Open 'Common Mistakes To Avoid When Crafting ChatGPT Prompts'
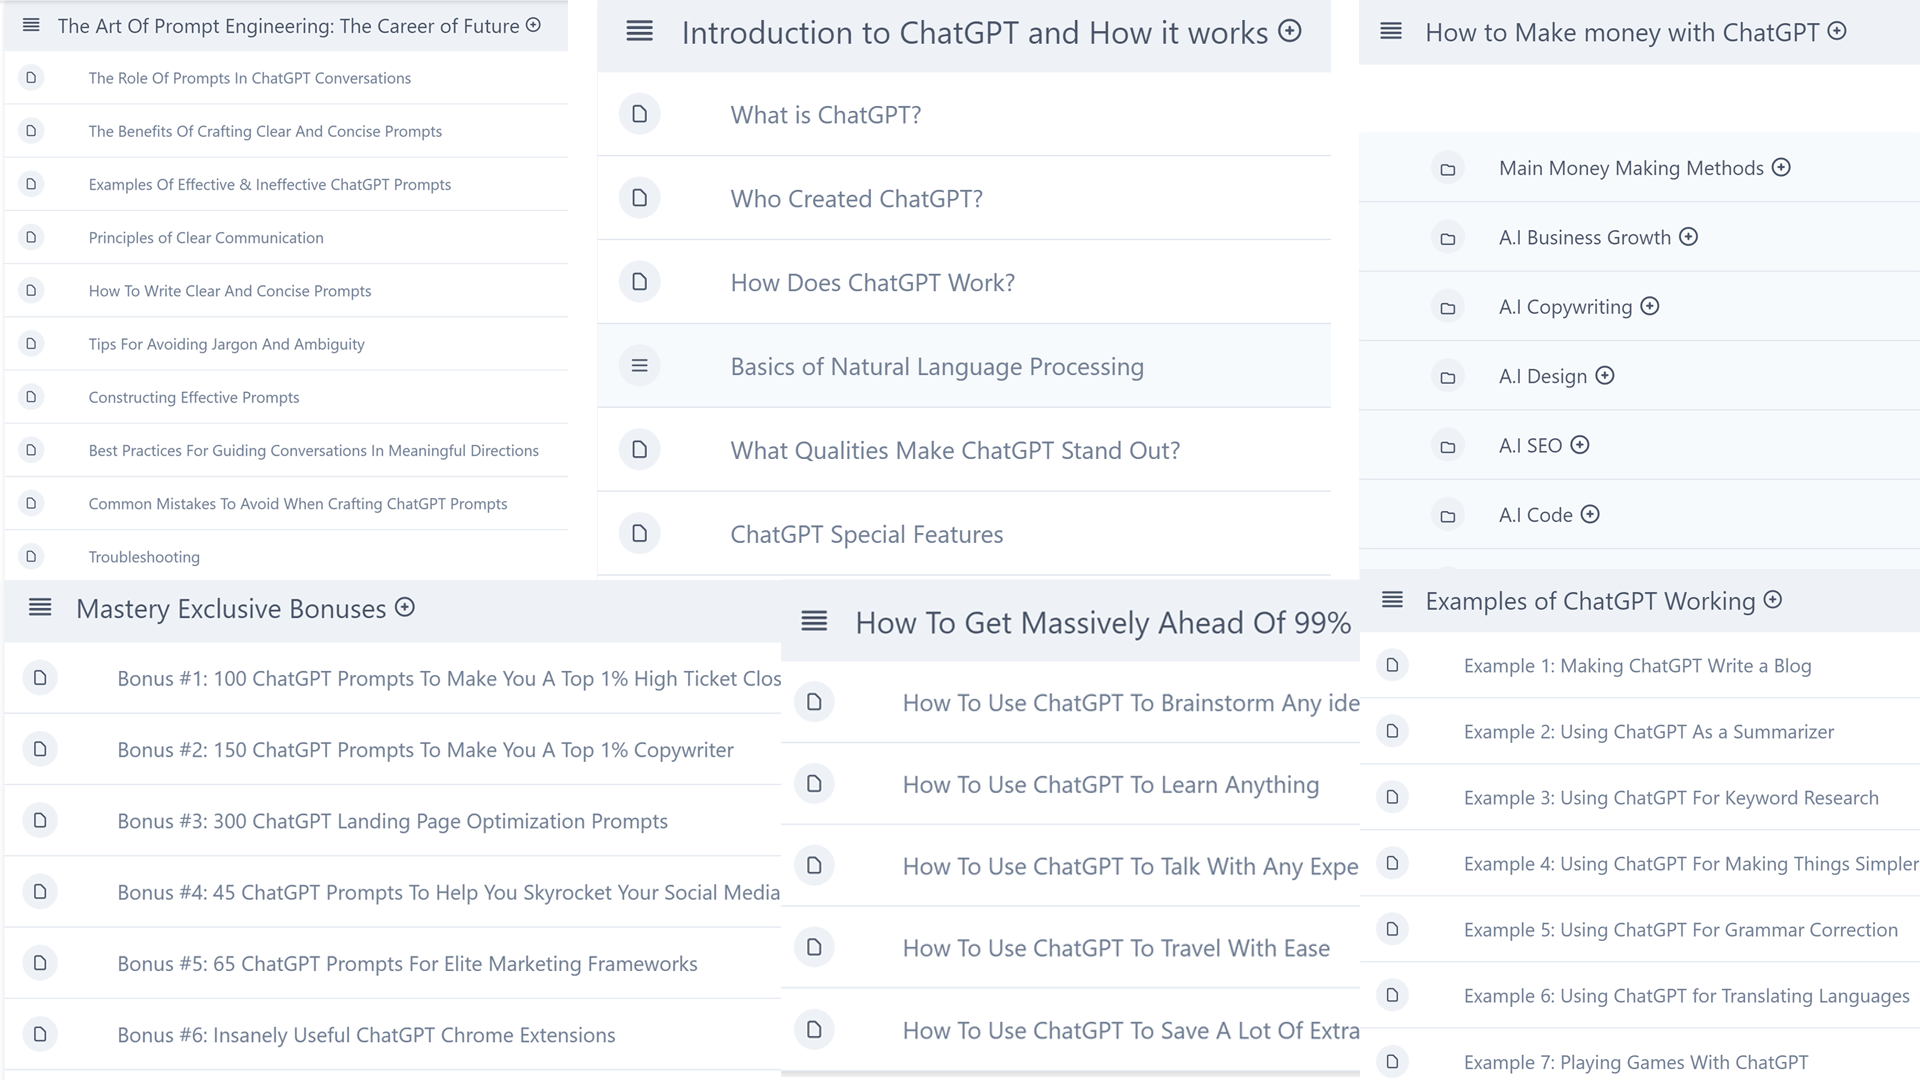This screenshot has width=1920, height=1080. click(298, 503)
